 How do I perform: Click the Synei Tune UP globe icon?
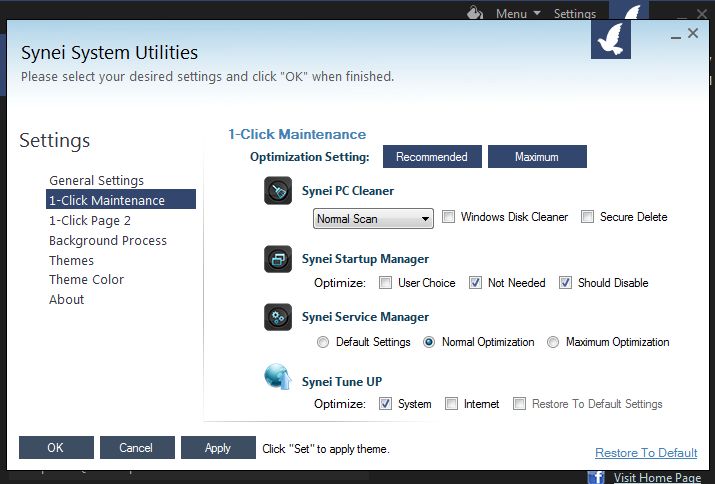click(x=279, y=379)
